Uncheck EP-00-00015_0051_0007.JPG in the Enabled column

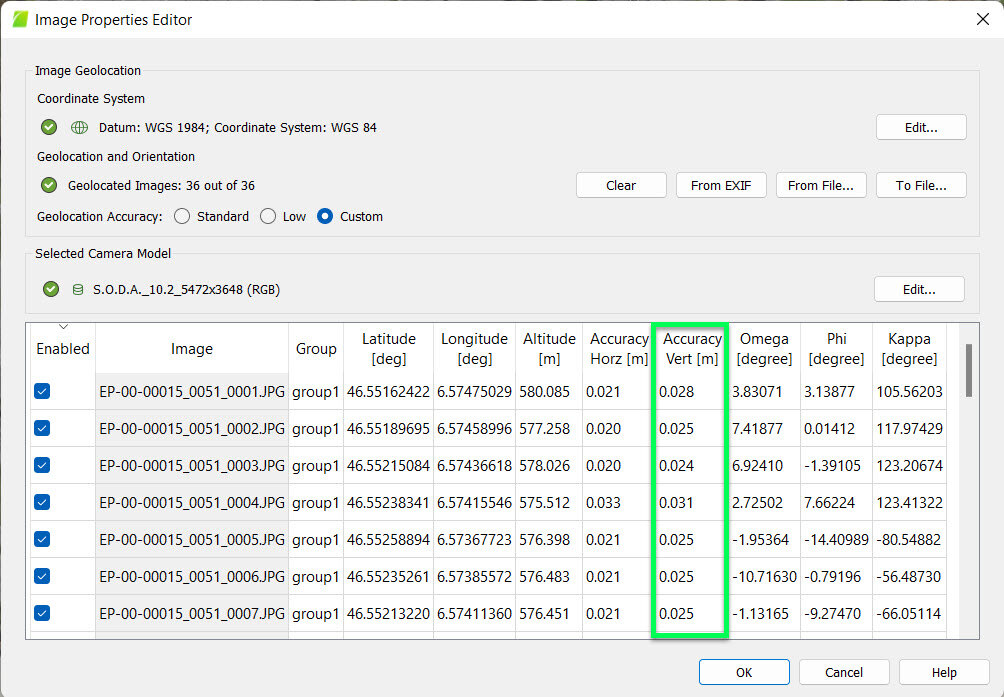(41, 613)
